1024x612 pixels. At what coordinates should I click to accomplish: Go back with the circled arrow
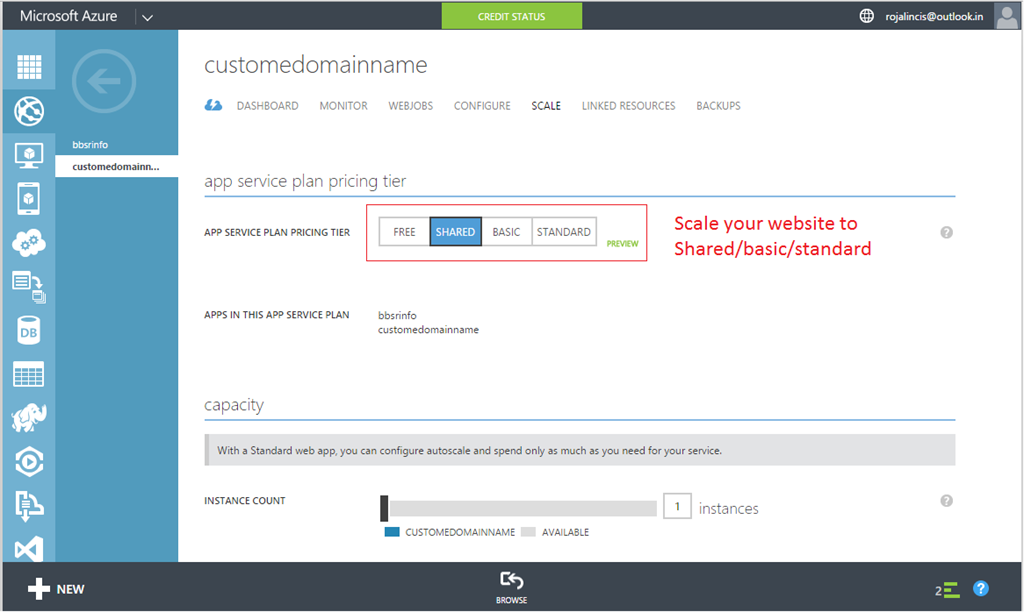(104, 81)
